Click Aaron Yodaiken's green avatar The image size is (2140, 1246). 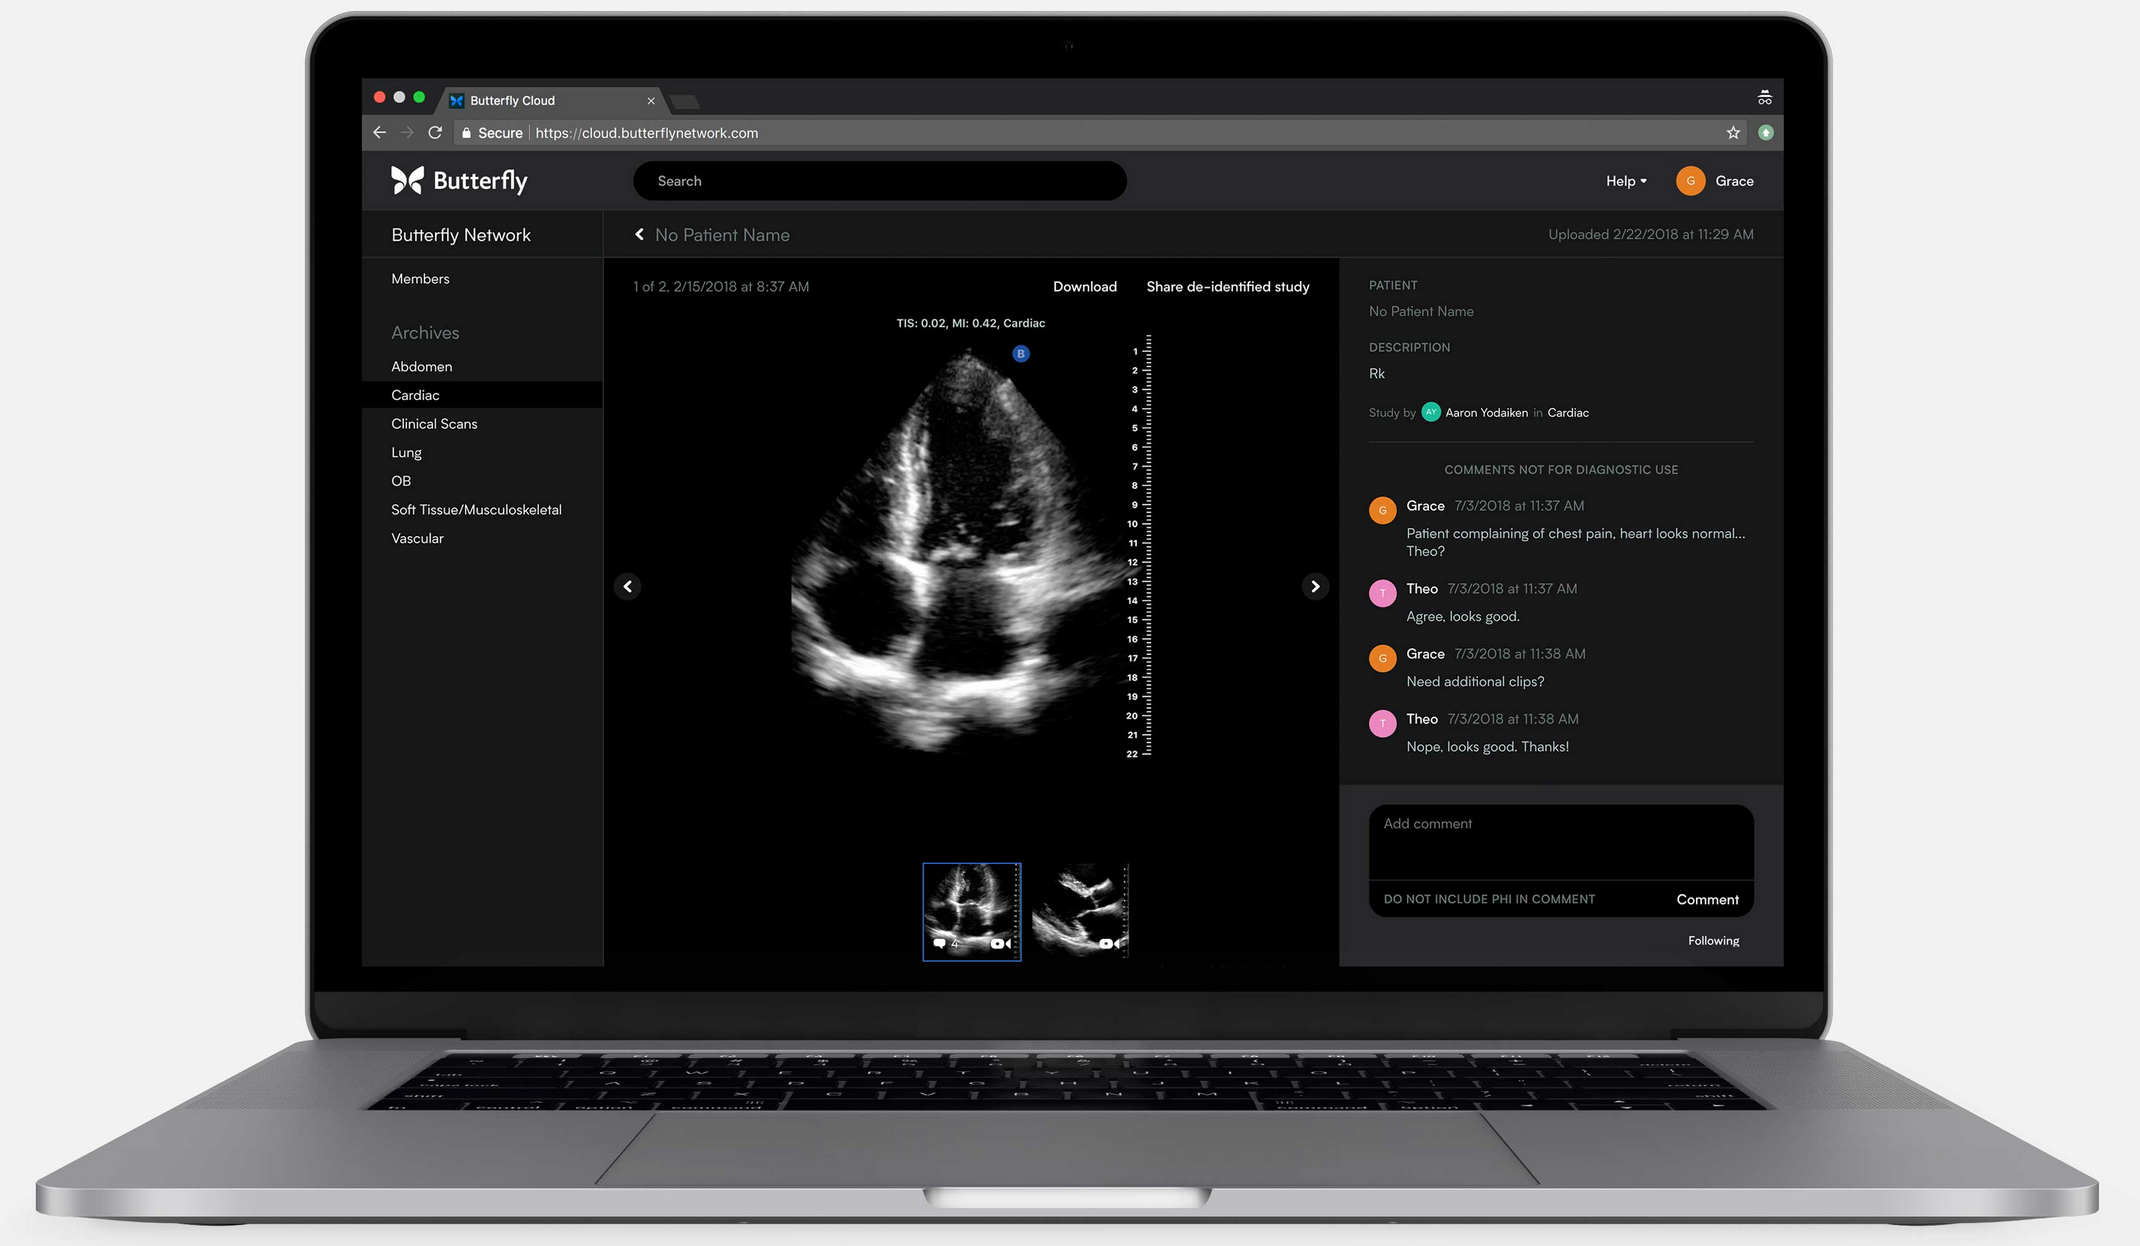[1431, 412]
